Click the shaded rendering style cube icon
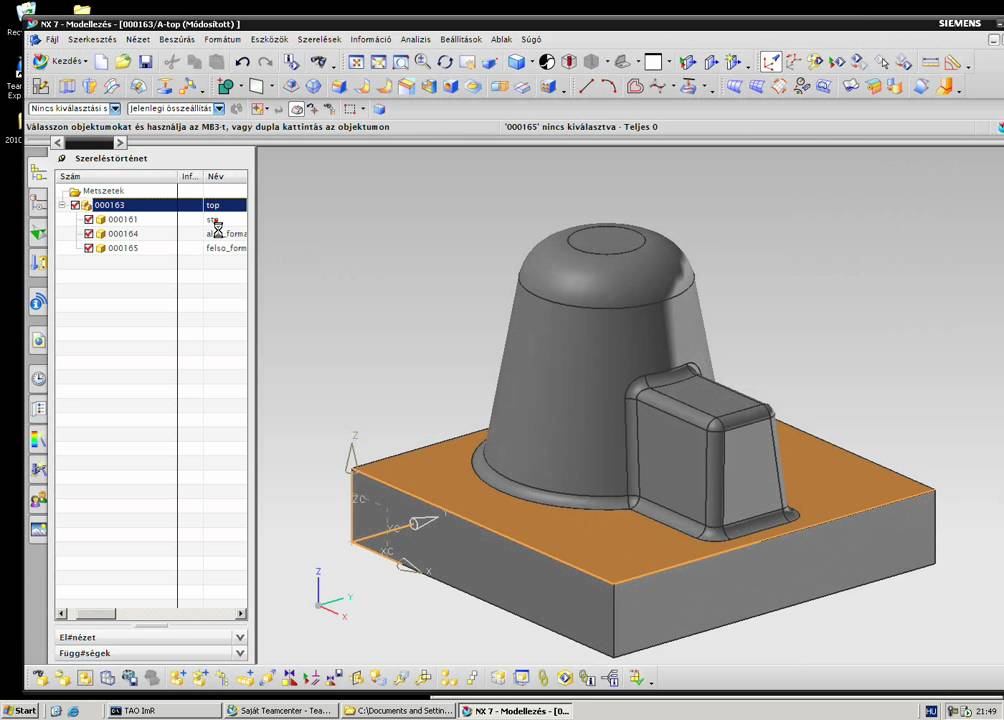The image size is (1004, 720). [x=516, y=62]
